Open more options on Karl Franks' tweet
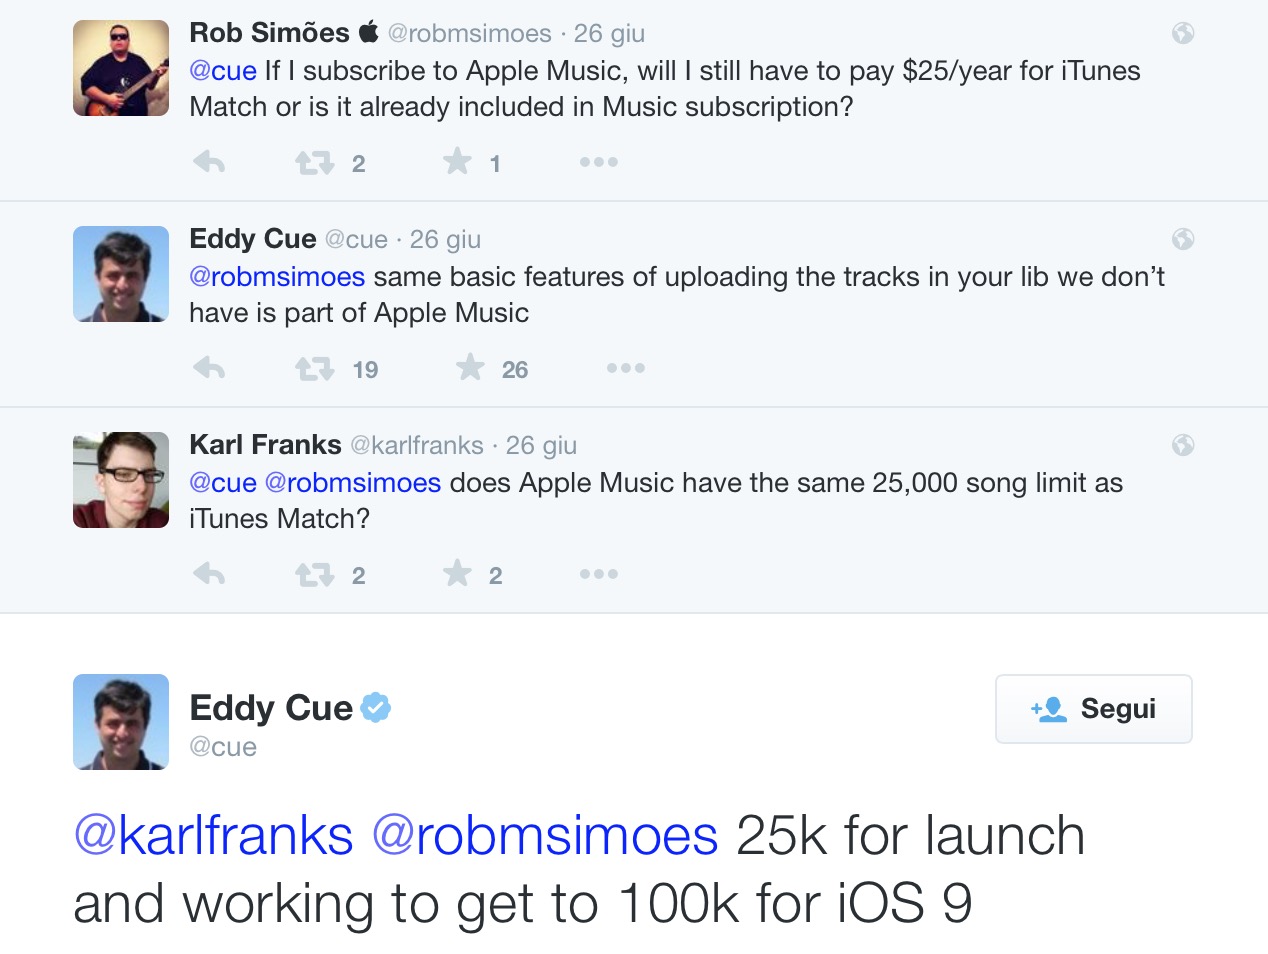 point(598,574)
